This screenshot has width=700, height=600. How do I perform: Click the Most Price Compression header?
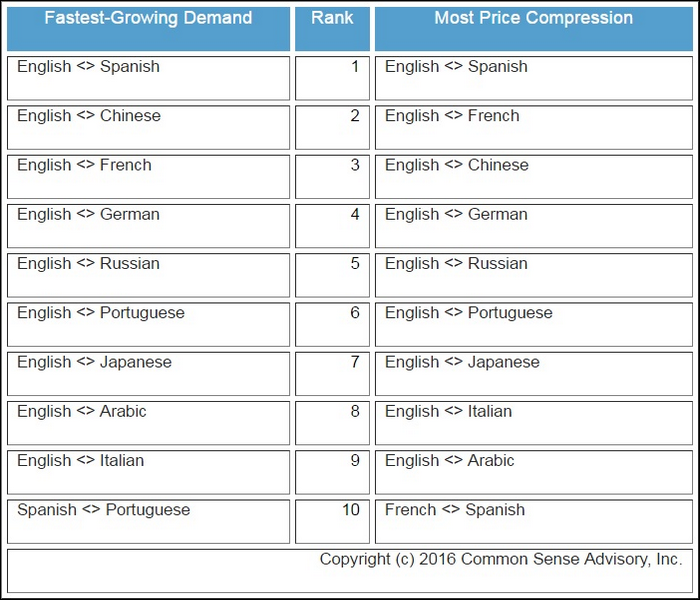click(533, 19)
